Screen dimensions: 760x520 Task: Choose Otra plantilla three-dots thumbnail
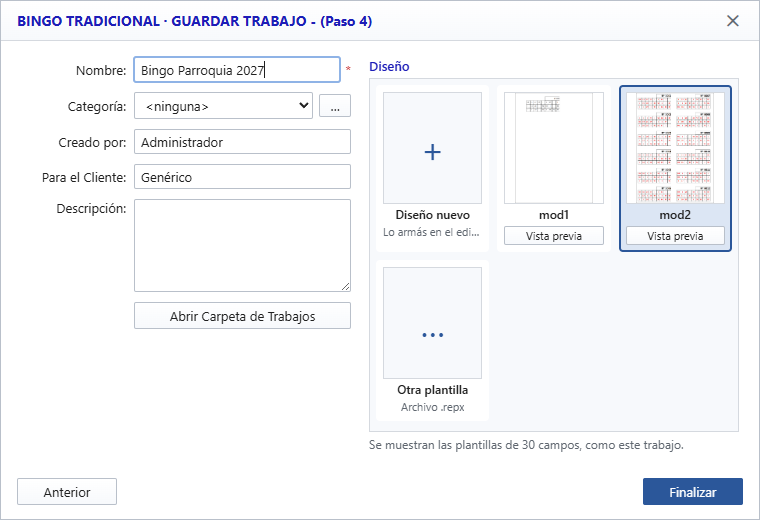tap(432, 323)
